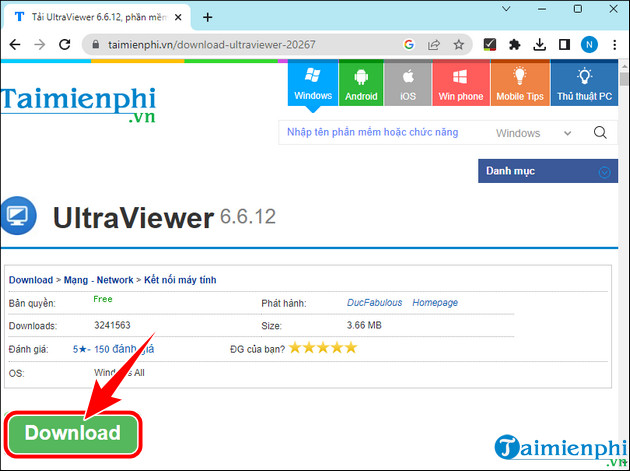Expand tab search chevron
Screen dimensions: 630x471
click(x=506, y=8)
